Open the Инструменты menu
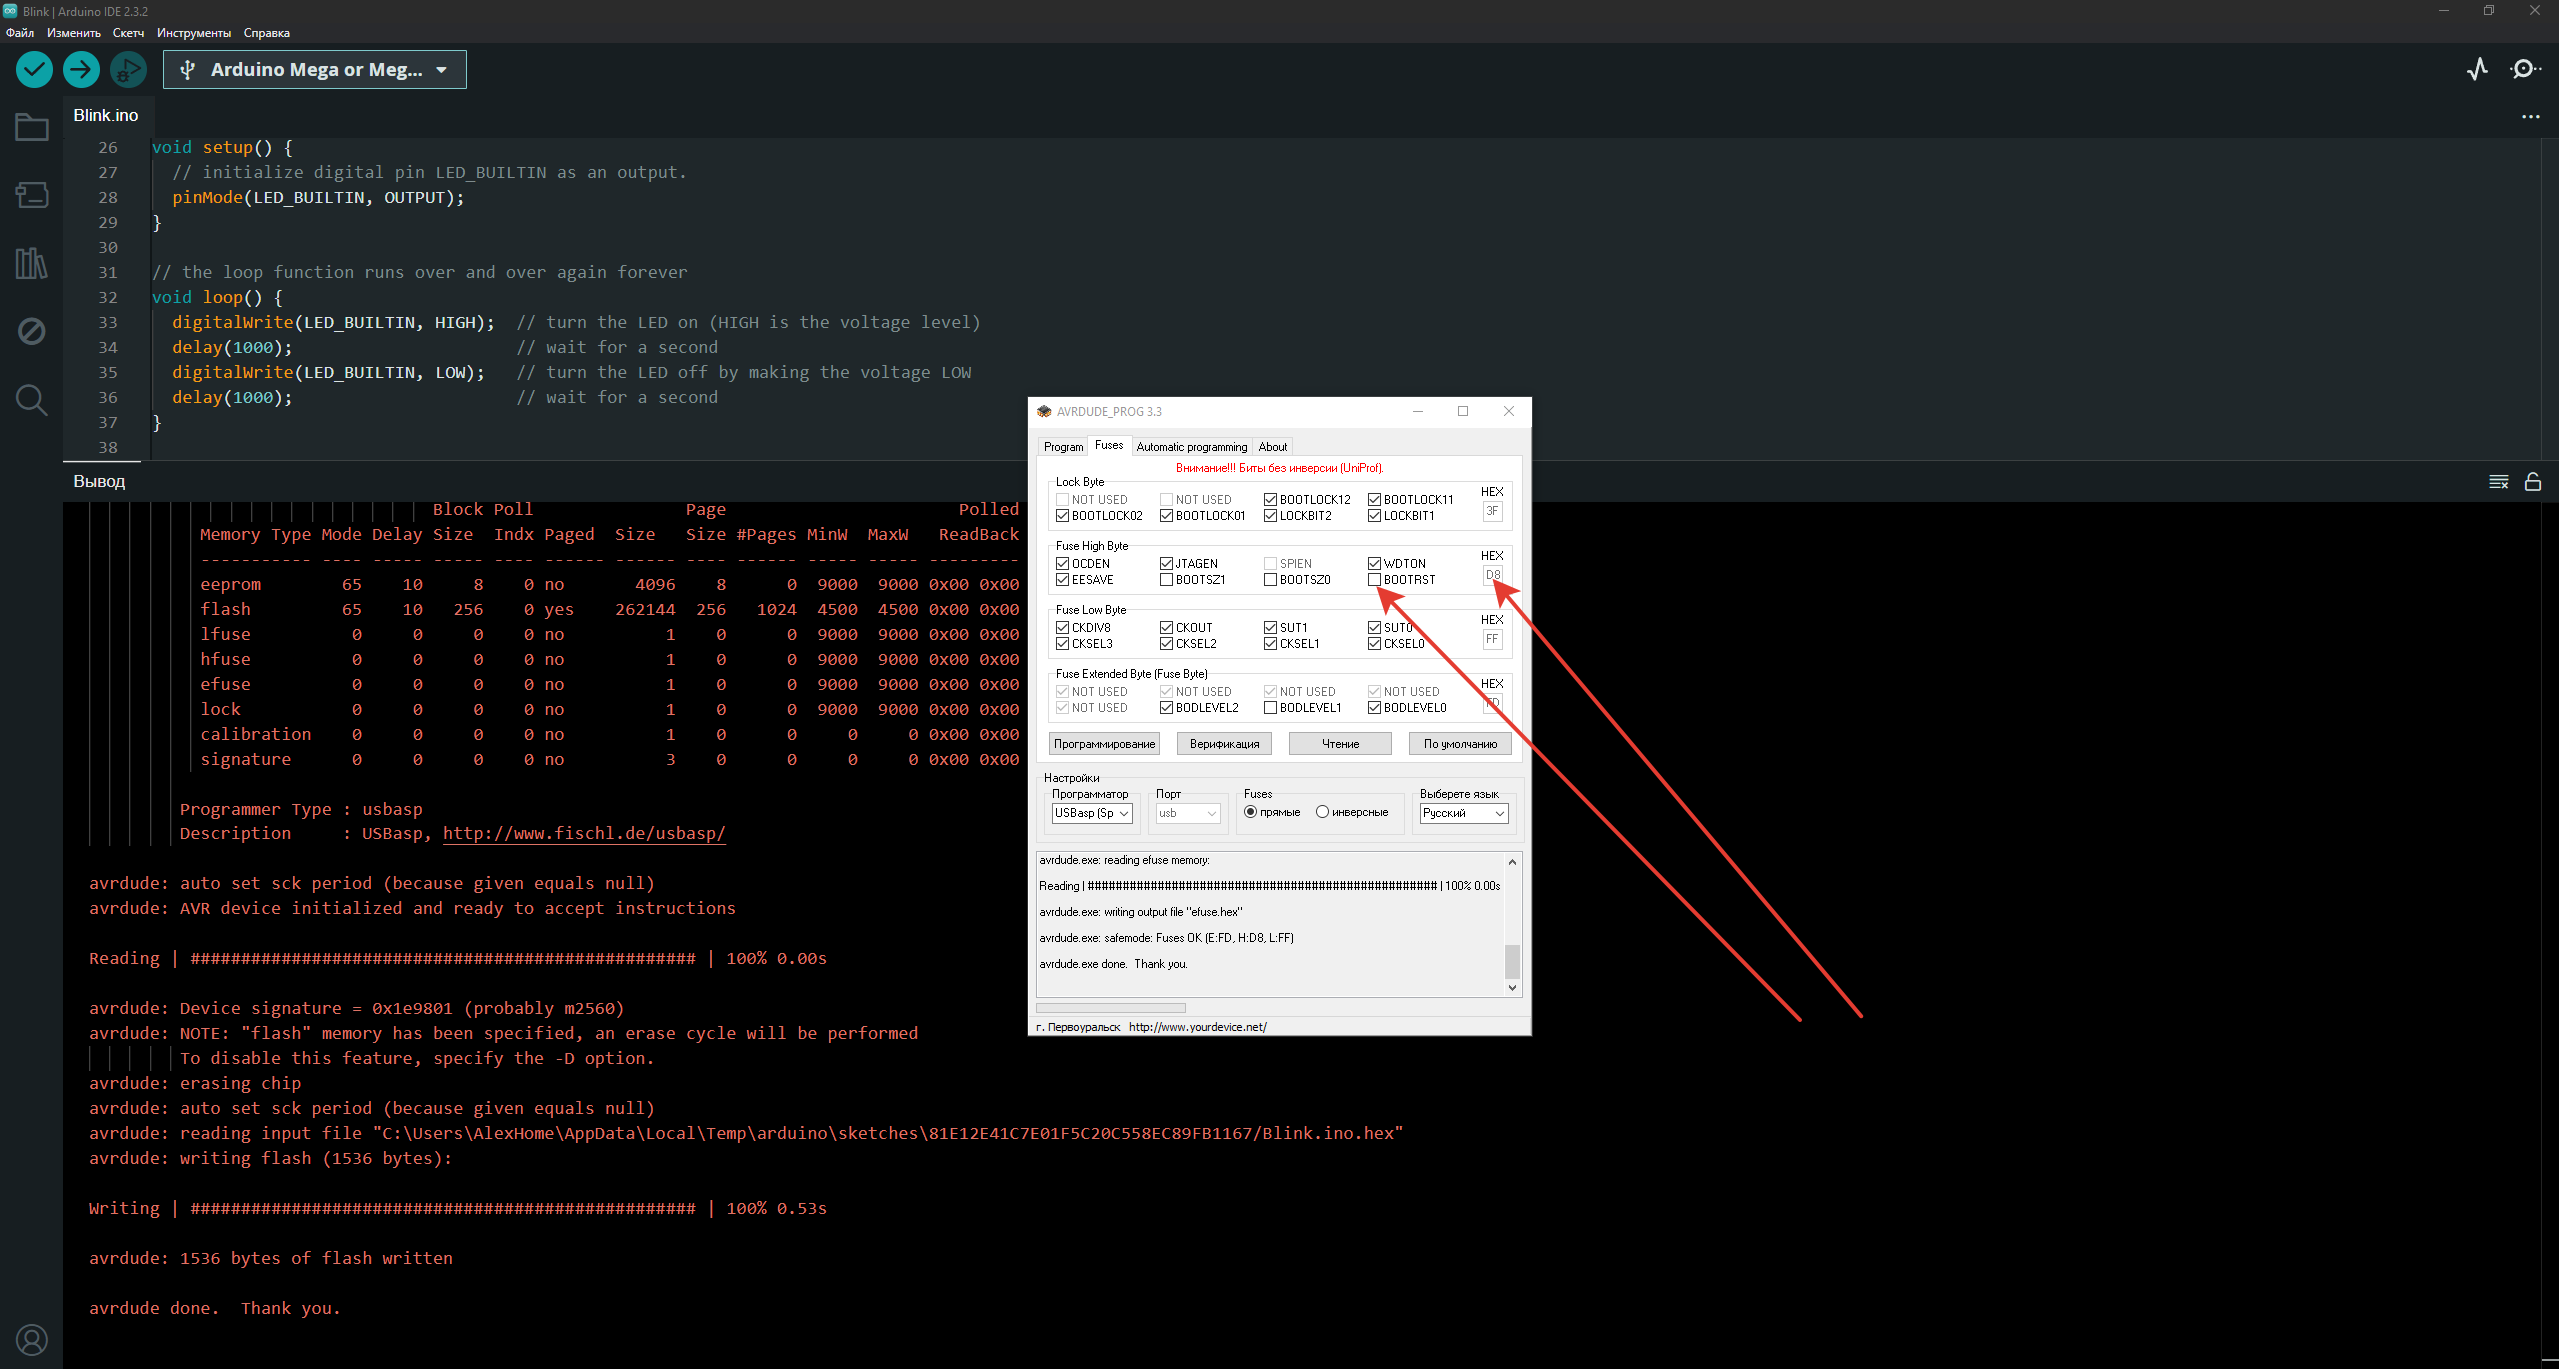 [x=193, y=33]
